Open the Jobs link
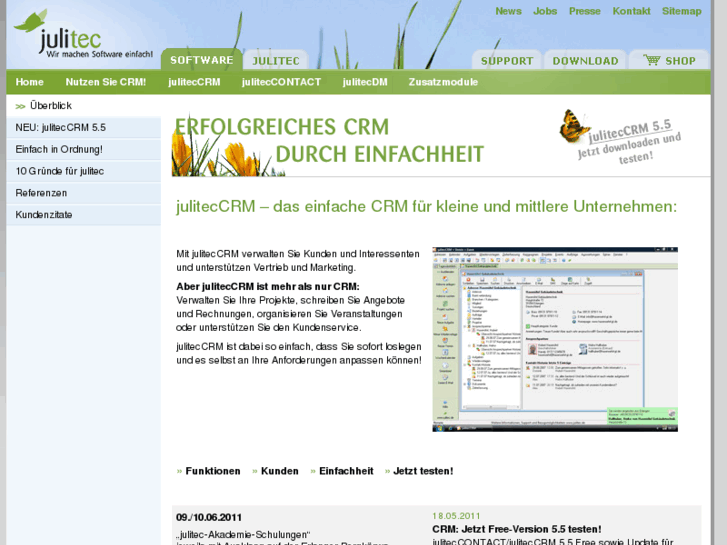 pyautogui.click(x=545, y=11)
